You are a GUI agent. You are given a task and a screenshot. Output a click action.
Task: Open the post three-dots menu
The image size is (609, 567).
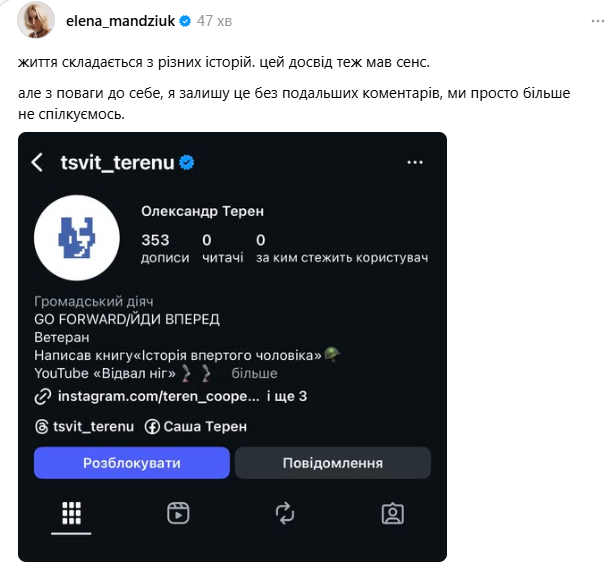[585, 21]
